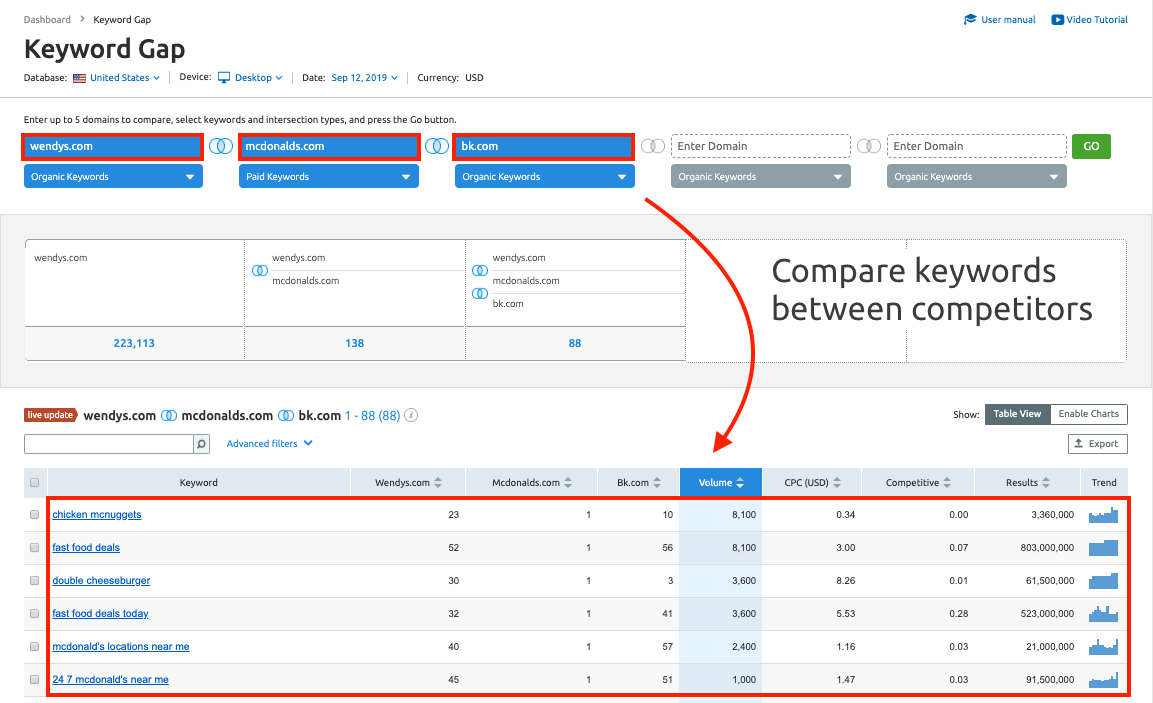The width and height of the screenshot is (1153, 703).
Task: Open 24 7 mcdonald's near me link
Action: tap(110, 680)
